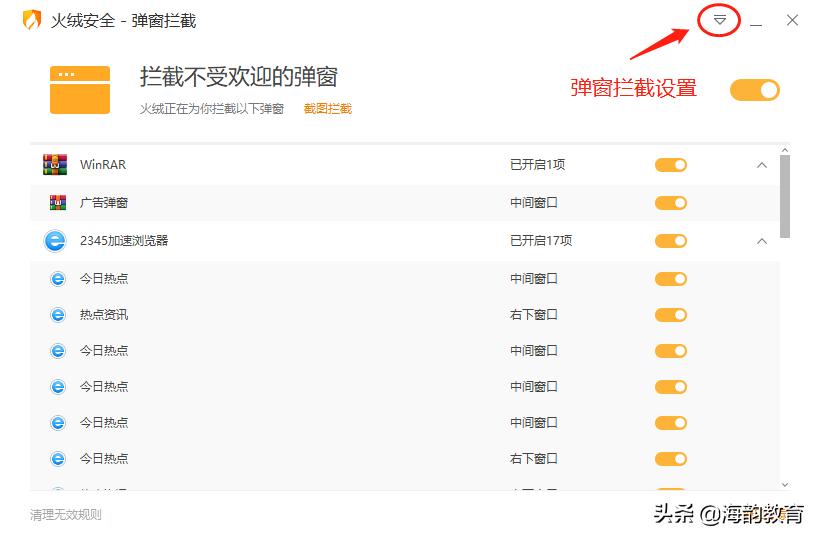Collapse the WinRAR group chevron
This screenshot has width=820, height=540.
click(762, 165)
